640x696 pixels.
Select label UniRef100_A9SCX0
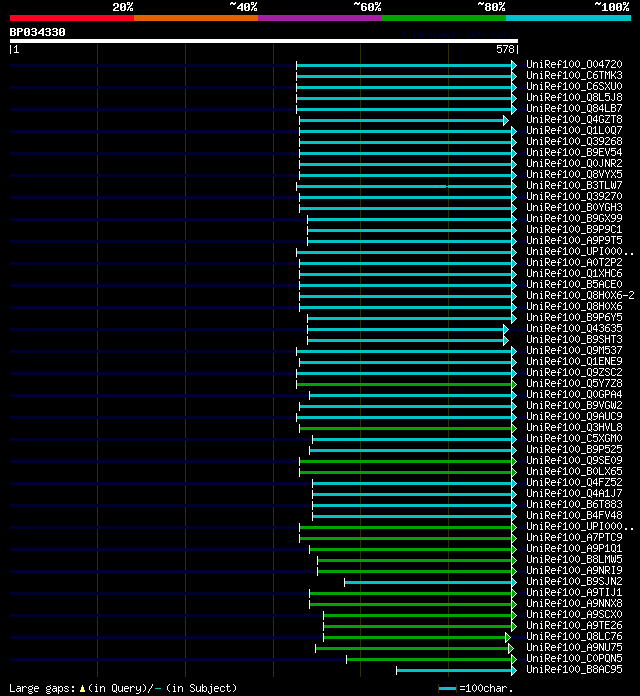(574, 614)
